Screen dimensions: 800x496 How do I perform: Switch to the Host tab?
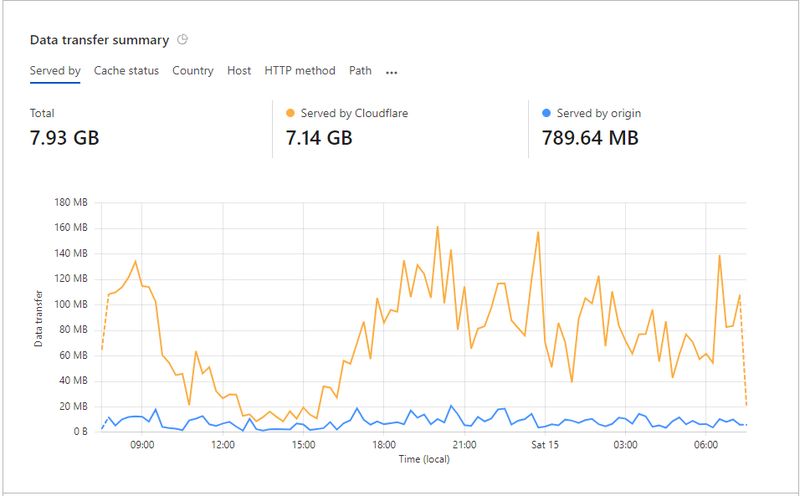[x=239, y=70]
